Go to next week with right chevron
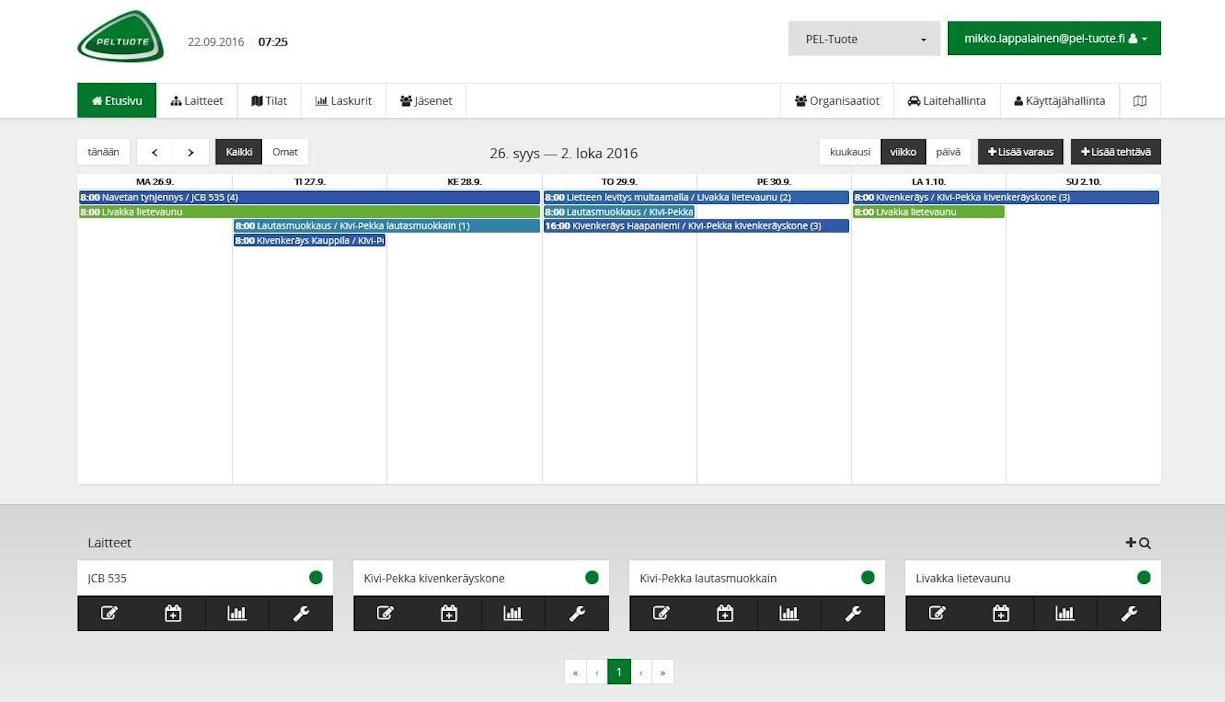This screenshot has width=1225, height=702. pos(191,152)
